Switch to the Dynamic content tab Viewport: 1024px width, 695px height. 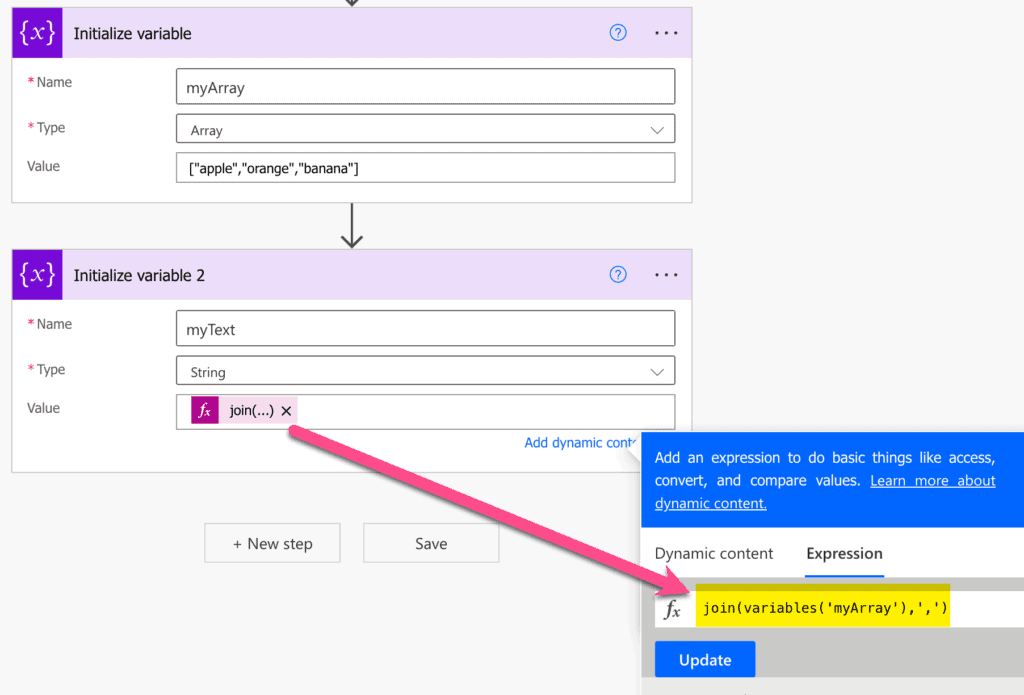click(714, 553)
